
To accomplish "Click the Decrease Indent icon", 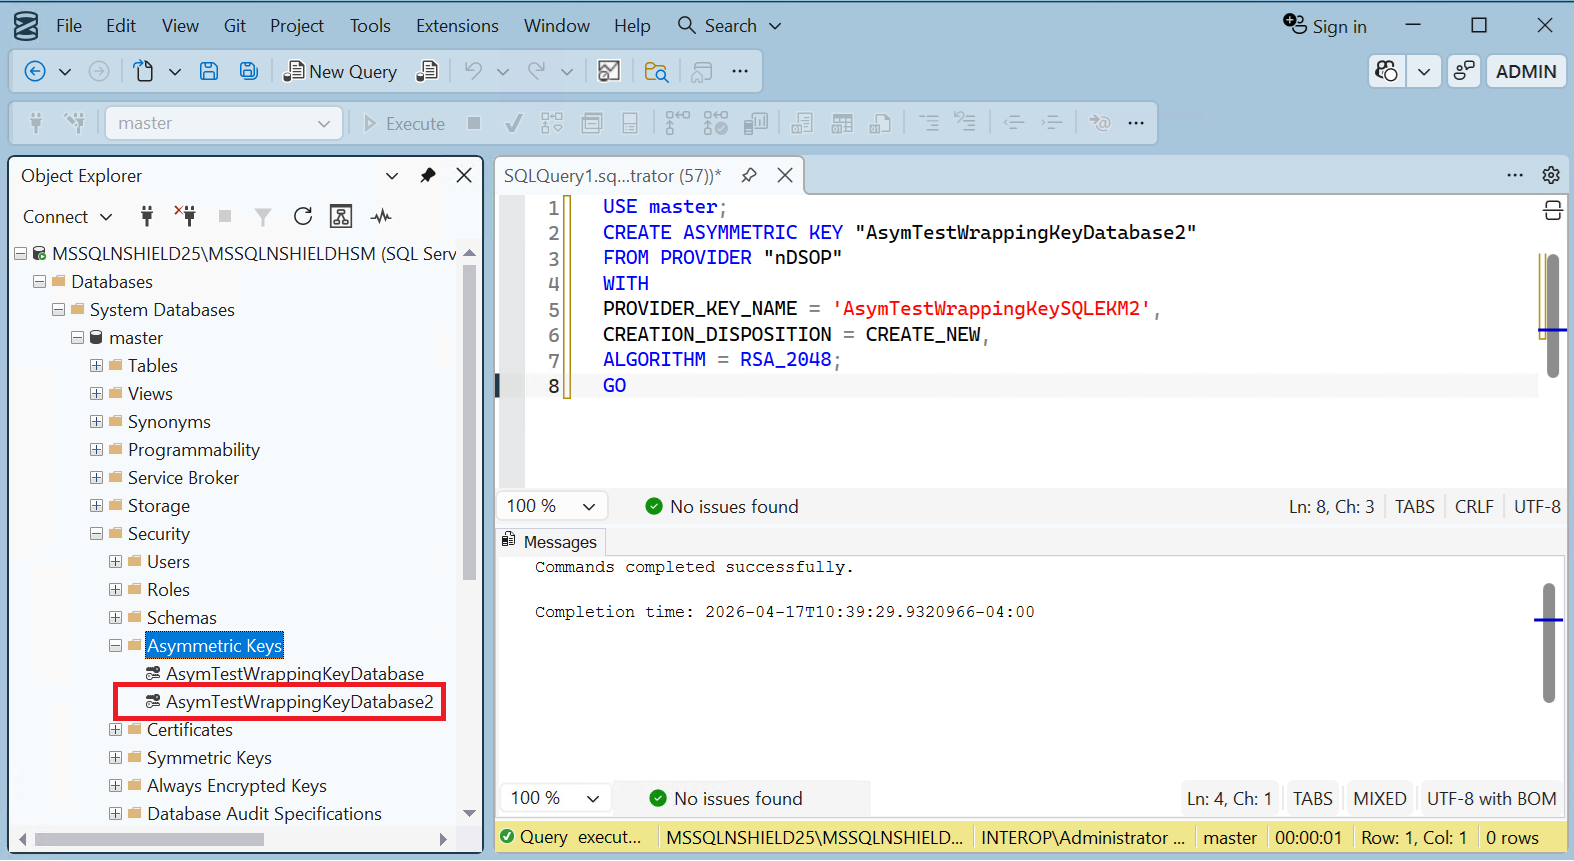I will tap(1013, 123).
